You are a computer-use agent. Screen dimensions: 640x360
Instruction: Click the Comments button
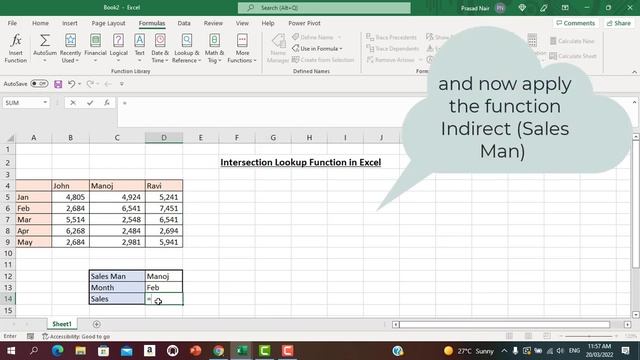tap(576, 23)
